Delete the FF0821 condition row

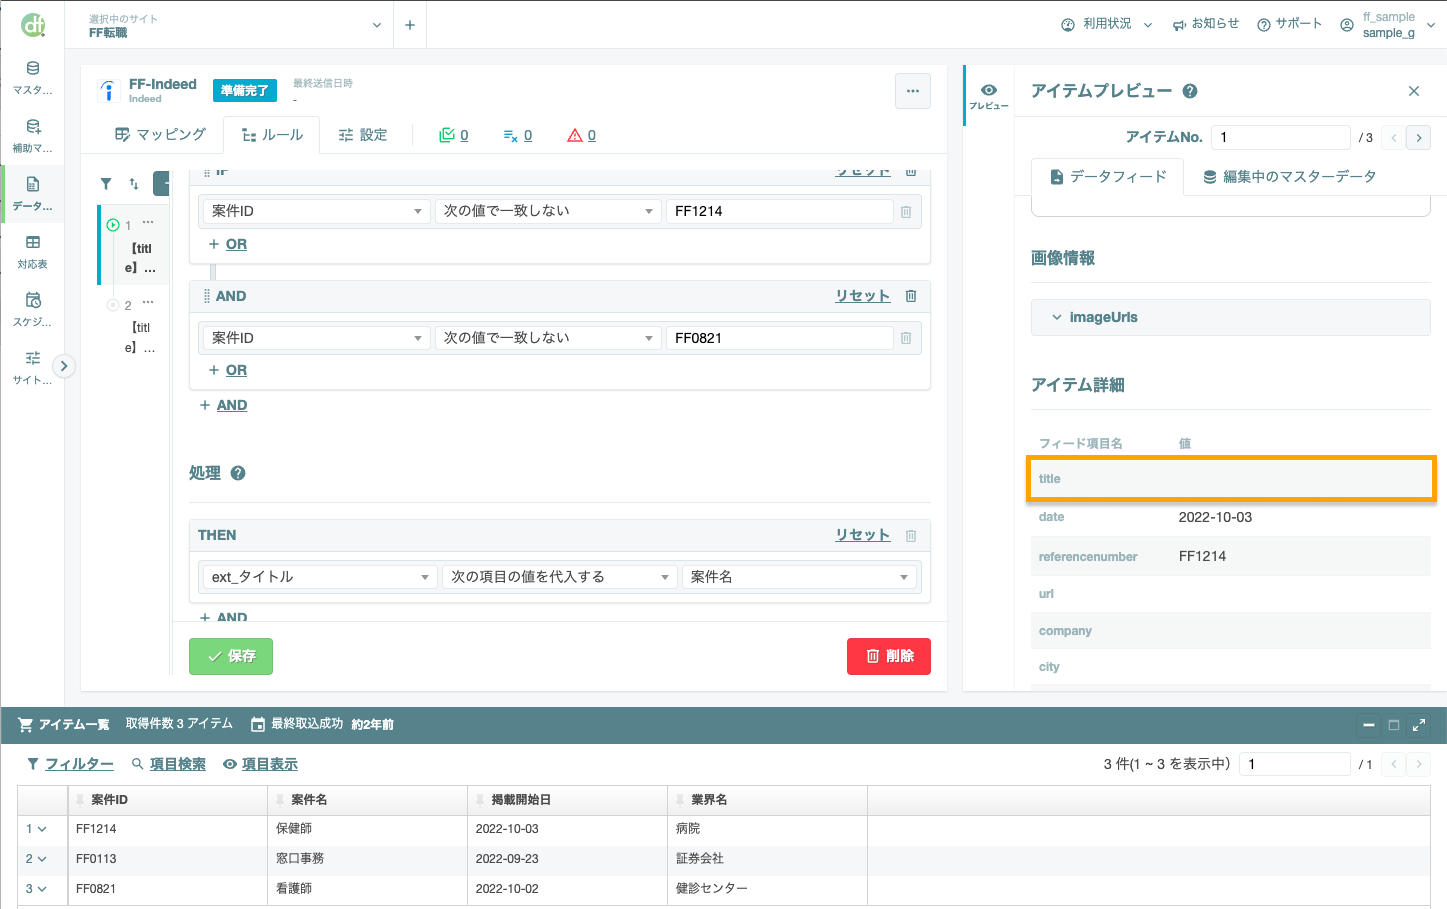906,338
